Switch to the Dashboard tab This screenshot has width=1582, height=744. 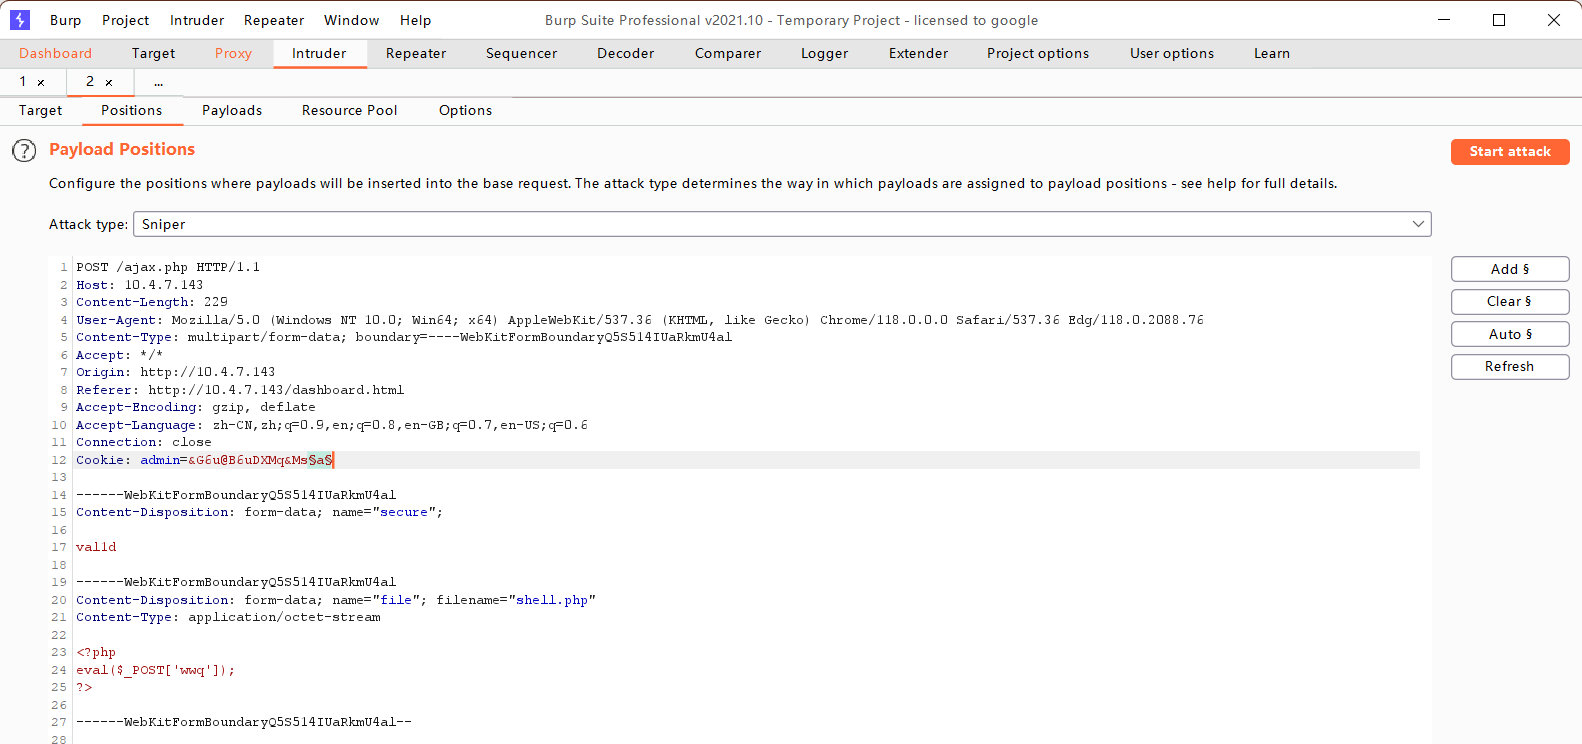(x=55, y=53)
